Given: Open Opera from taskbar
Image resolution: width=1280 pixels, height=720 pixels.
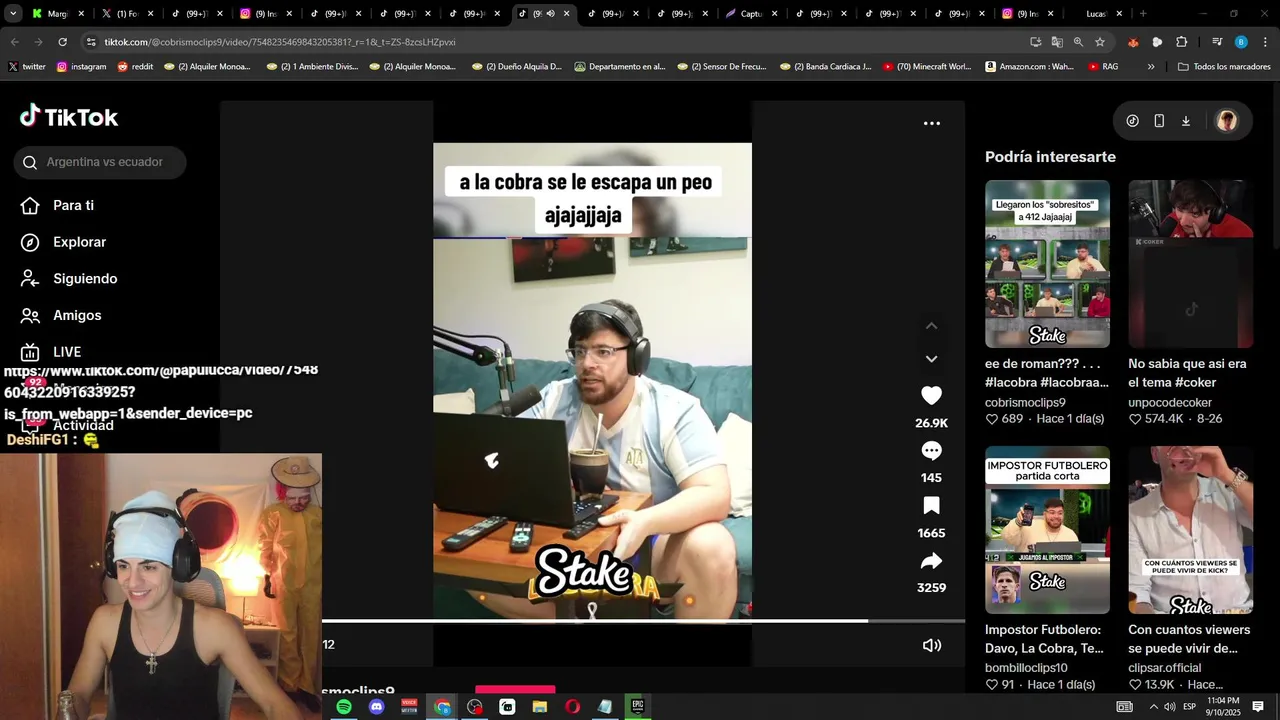Looking at the screenshot, I should click(572, 707).
